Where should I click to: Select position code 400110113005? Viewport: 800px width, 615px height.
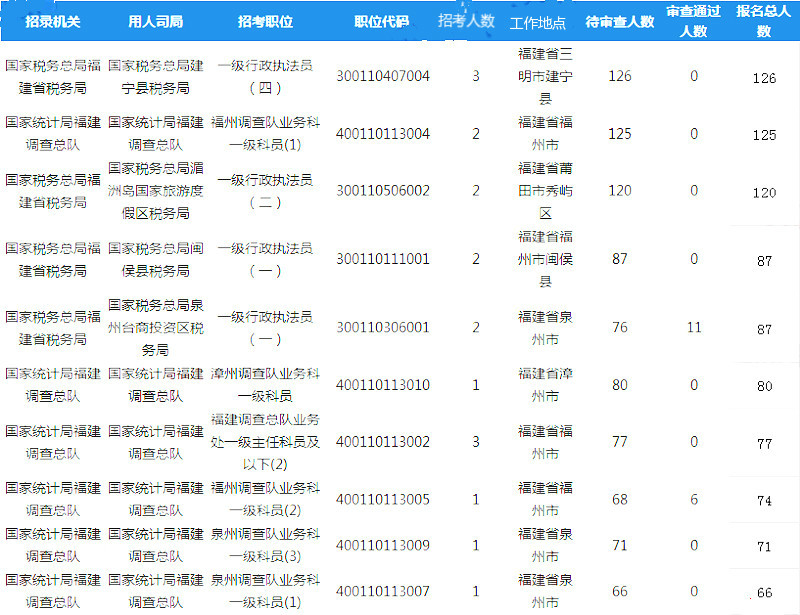[383, 500]
